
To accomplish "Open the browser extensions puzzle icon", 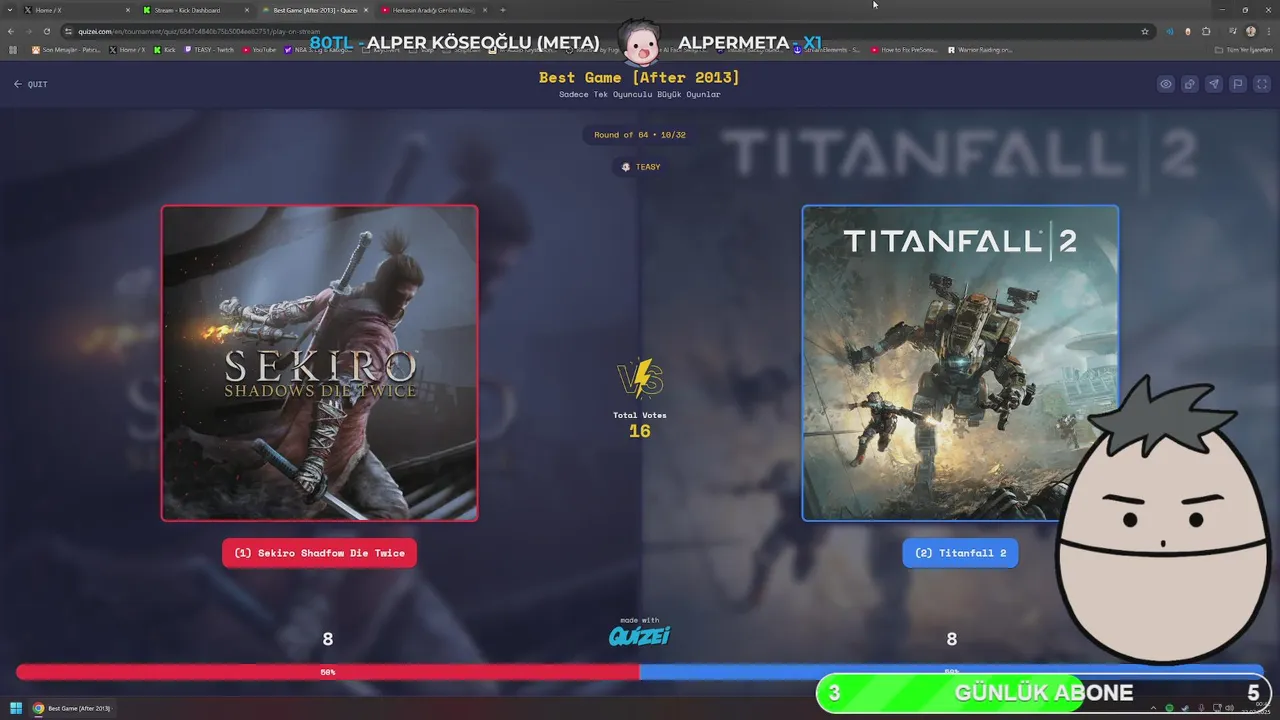I will (x=1206, y=31).
